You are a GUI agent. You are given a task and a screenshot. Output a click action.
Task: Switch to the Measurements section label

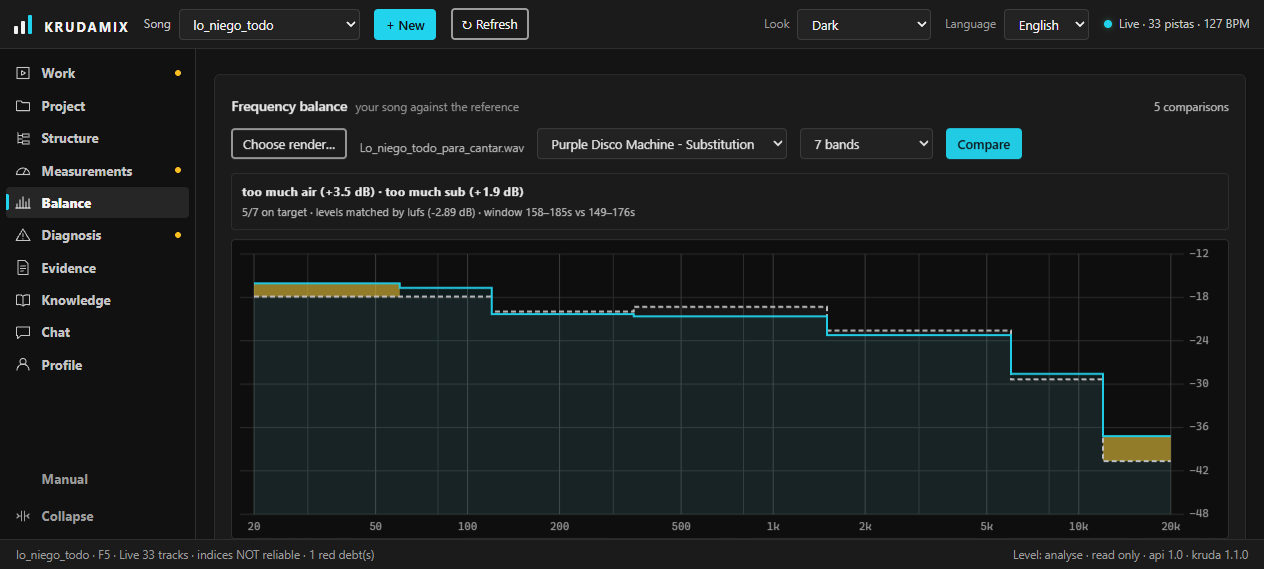(87, 171)
